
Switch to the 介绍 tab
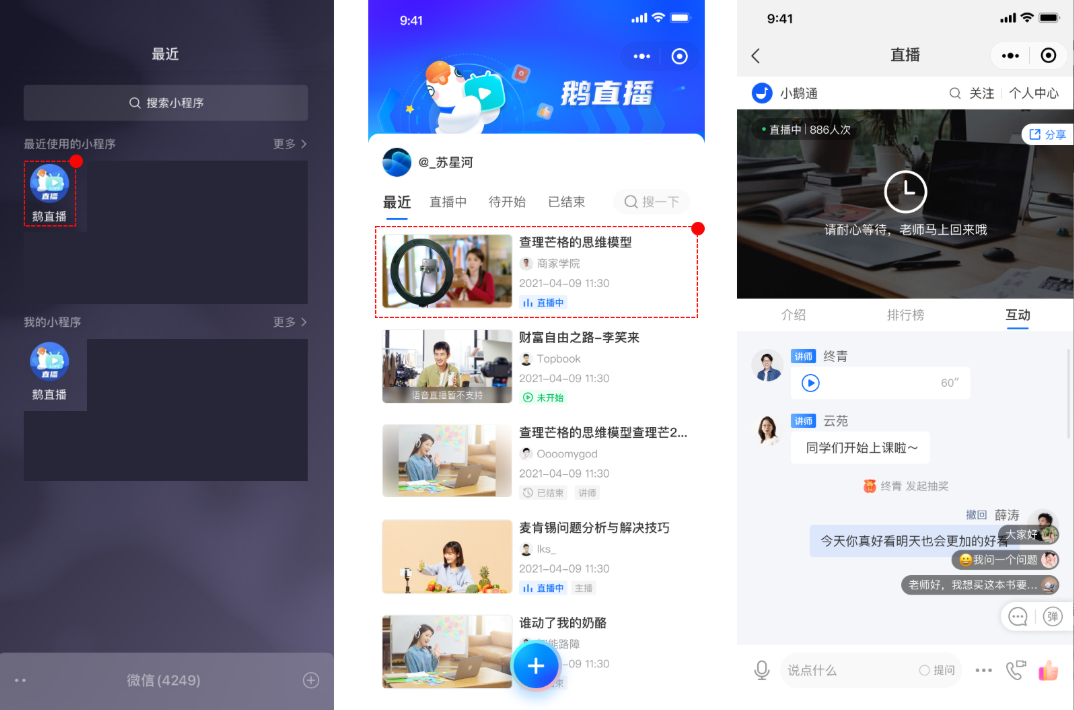tap(793, 315)
